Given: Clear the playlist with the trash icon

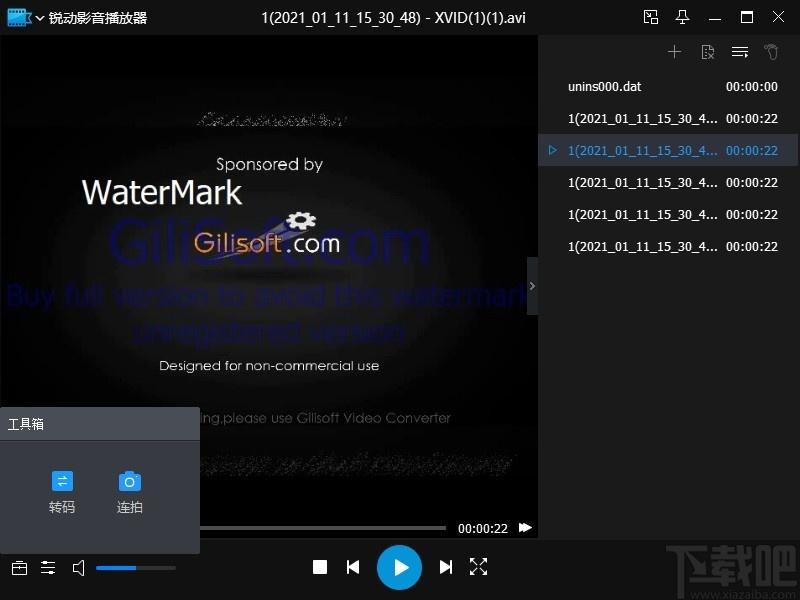Looking at the screenshot, I should 771,52.
